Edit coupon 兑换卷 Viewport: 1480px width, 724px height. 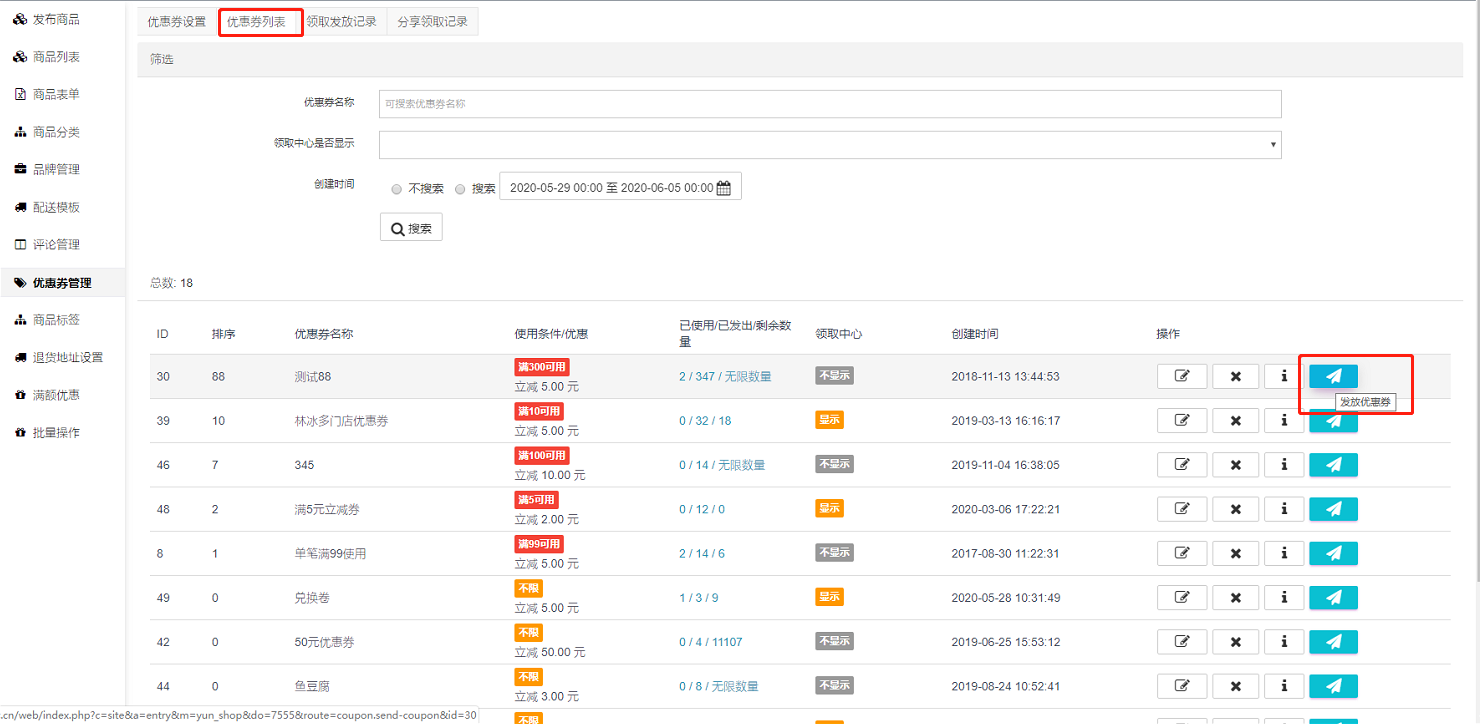point(1182,598)
